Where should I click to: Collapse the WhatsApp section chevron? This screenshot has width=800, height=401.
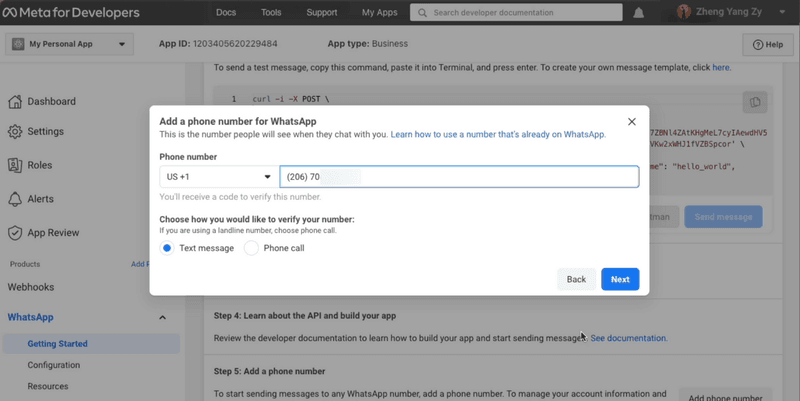(x=162, y=317)
